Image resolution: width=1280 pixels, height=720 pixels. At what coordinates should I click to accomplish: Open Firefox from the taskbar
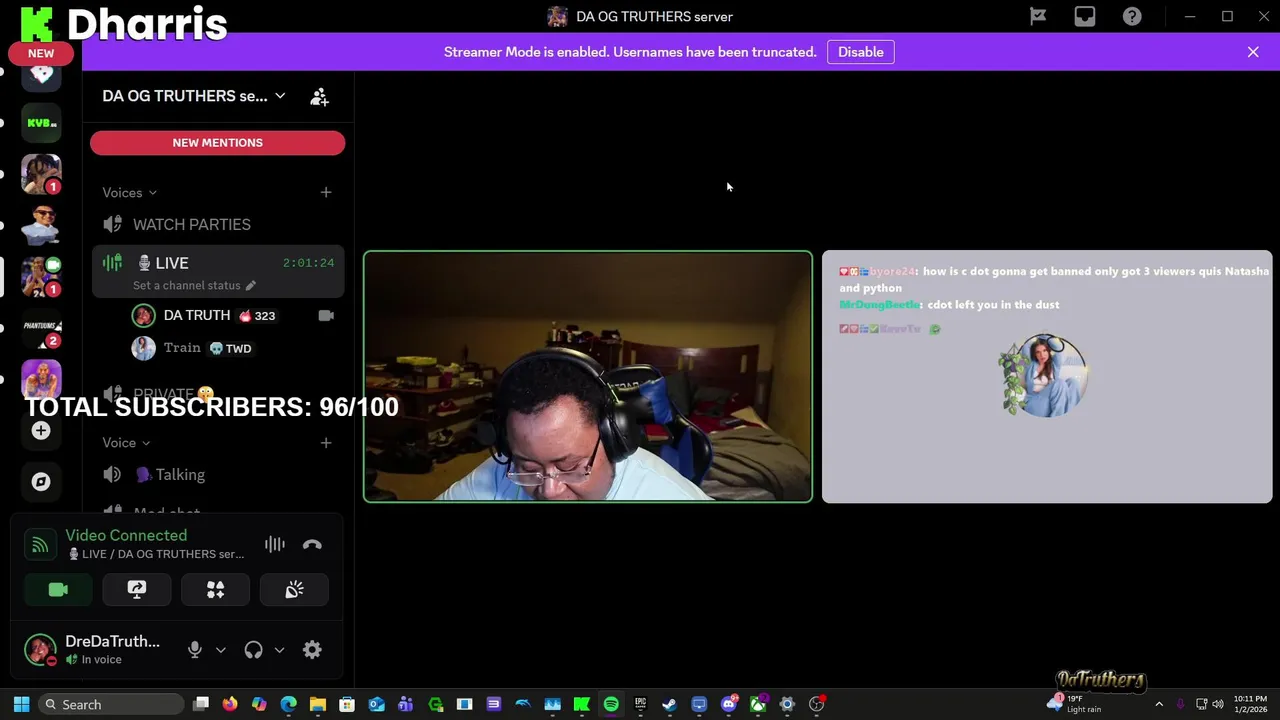pyautogui.click(x=230, y=704)
